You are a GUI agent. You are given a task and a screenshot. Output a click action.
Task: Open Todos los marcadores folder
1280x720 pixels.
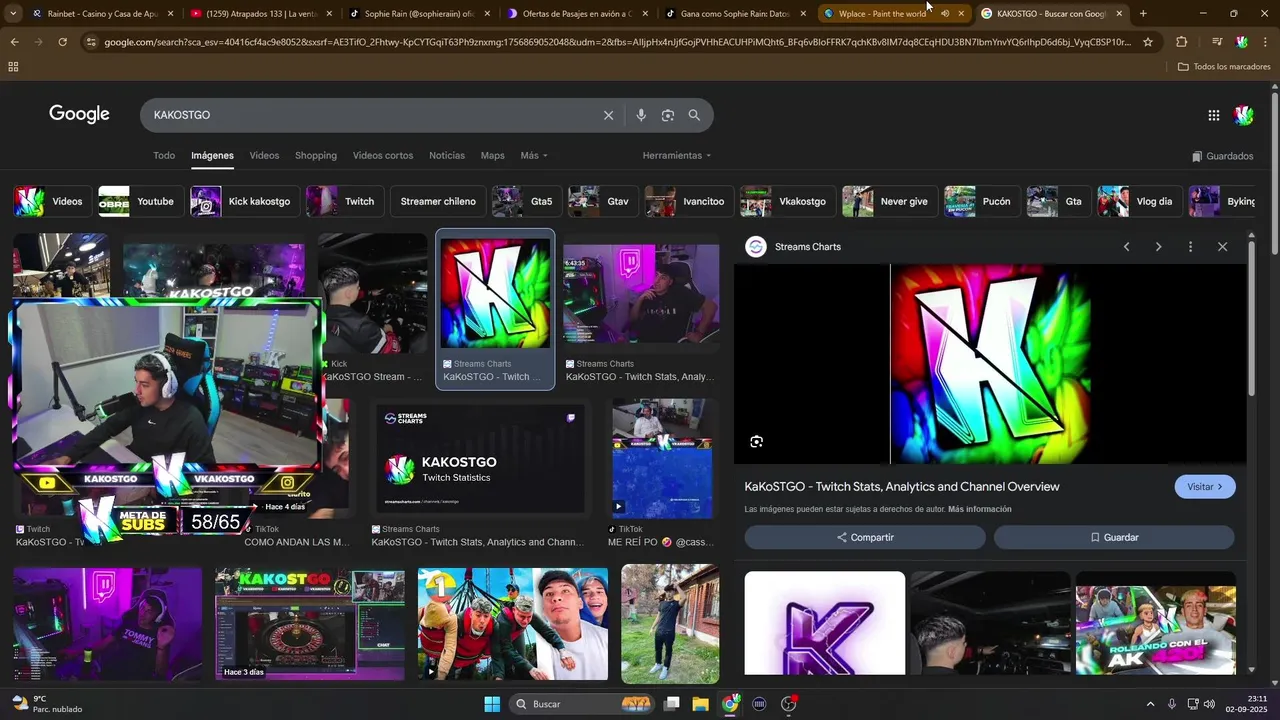pos(1224,66)
